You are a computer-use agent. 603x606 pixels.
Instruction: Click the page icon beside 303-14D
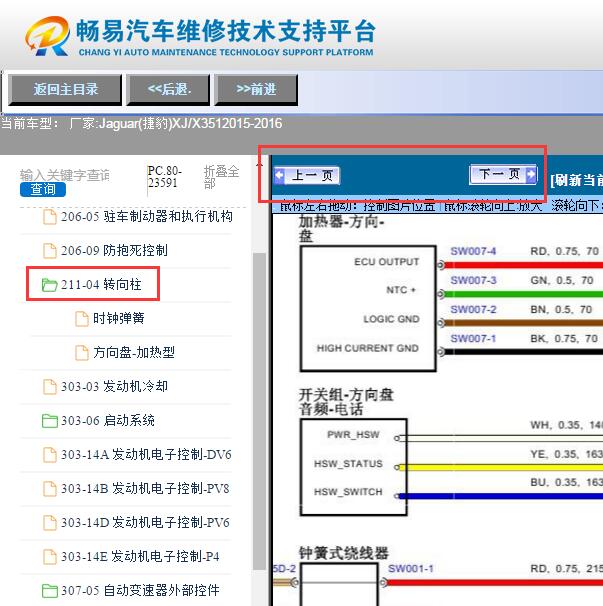click(x=49, y=523)
